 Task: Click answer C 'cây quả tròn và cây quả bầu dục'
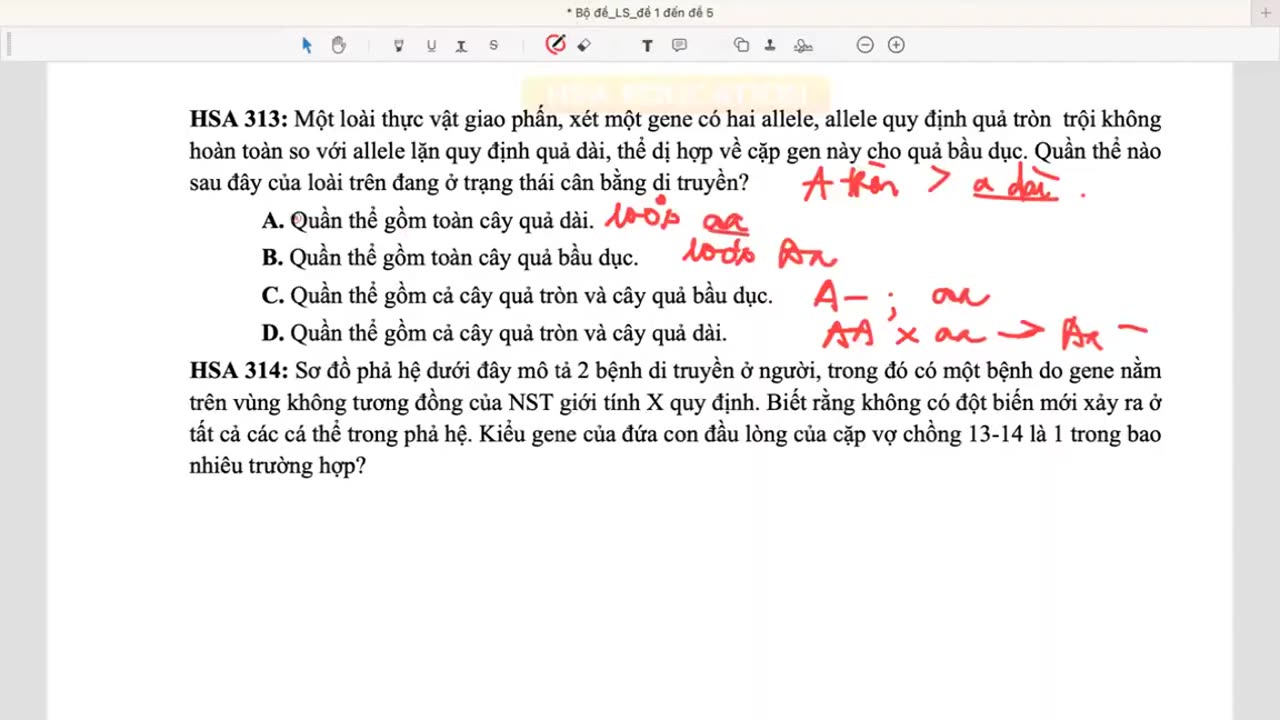[615, 296]
